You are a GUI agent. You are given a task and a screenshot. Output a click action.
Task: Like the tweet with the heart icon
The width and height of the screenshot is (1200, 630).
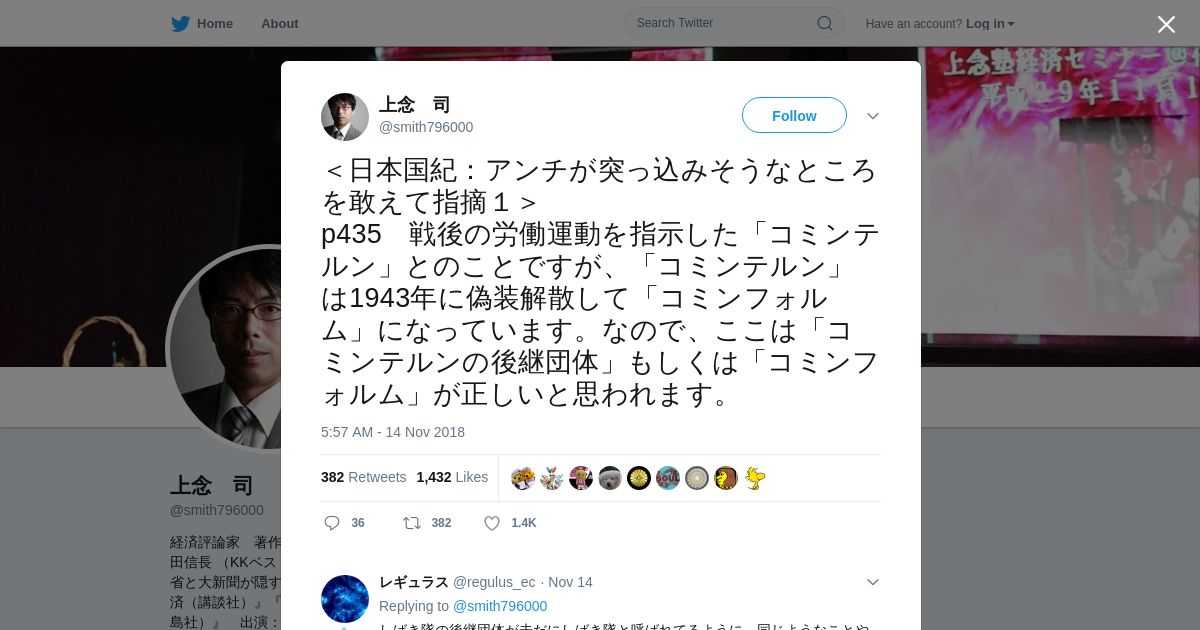[492, 523]
